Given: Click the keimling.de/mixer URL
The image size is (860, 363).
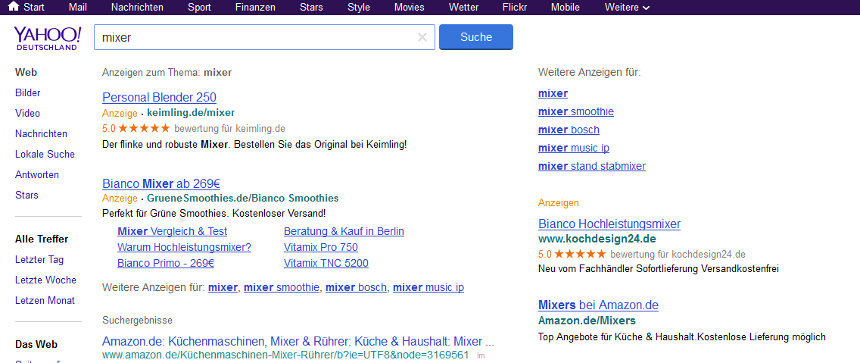Looking at the screenshot, I should [x=191, y=113].
